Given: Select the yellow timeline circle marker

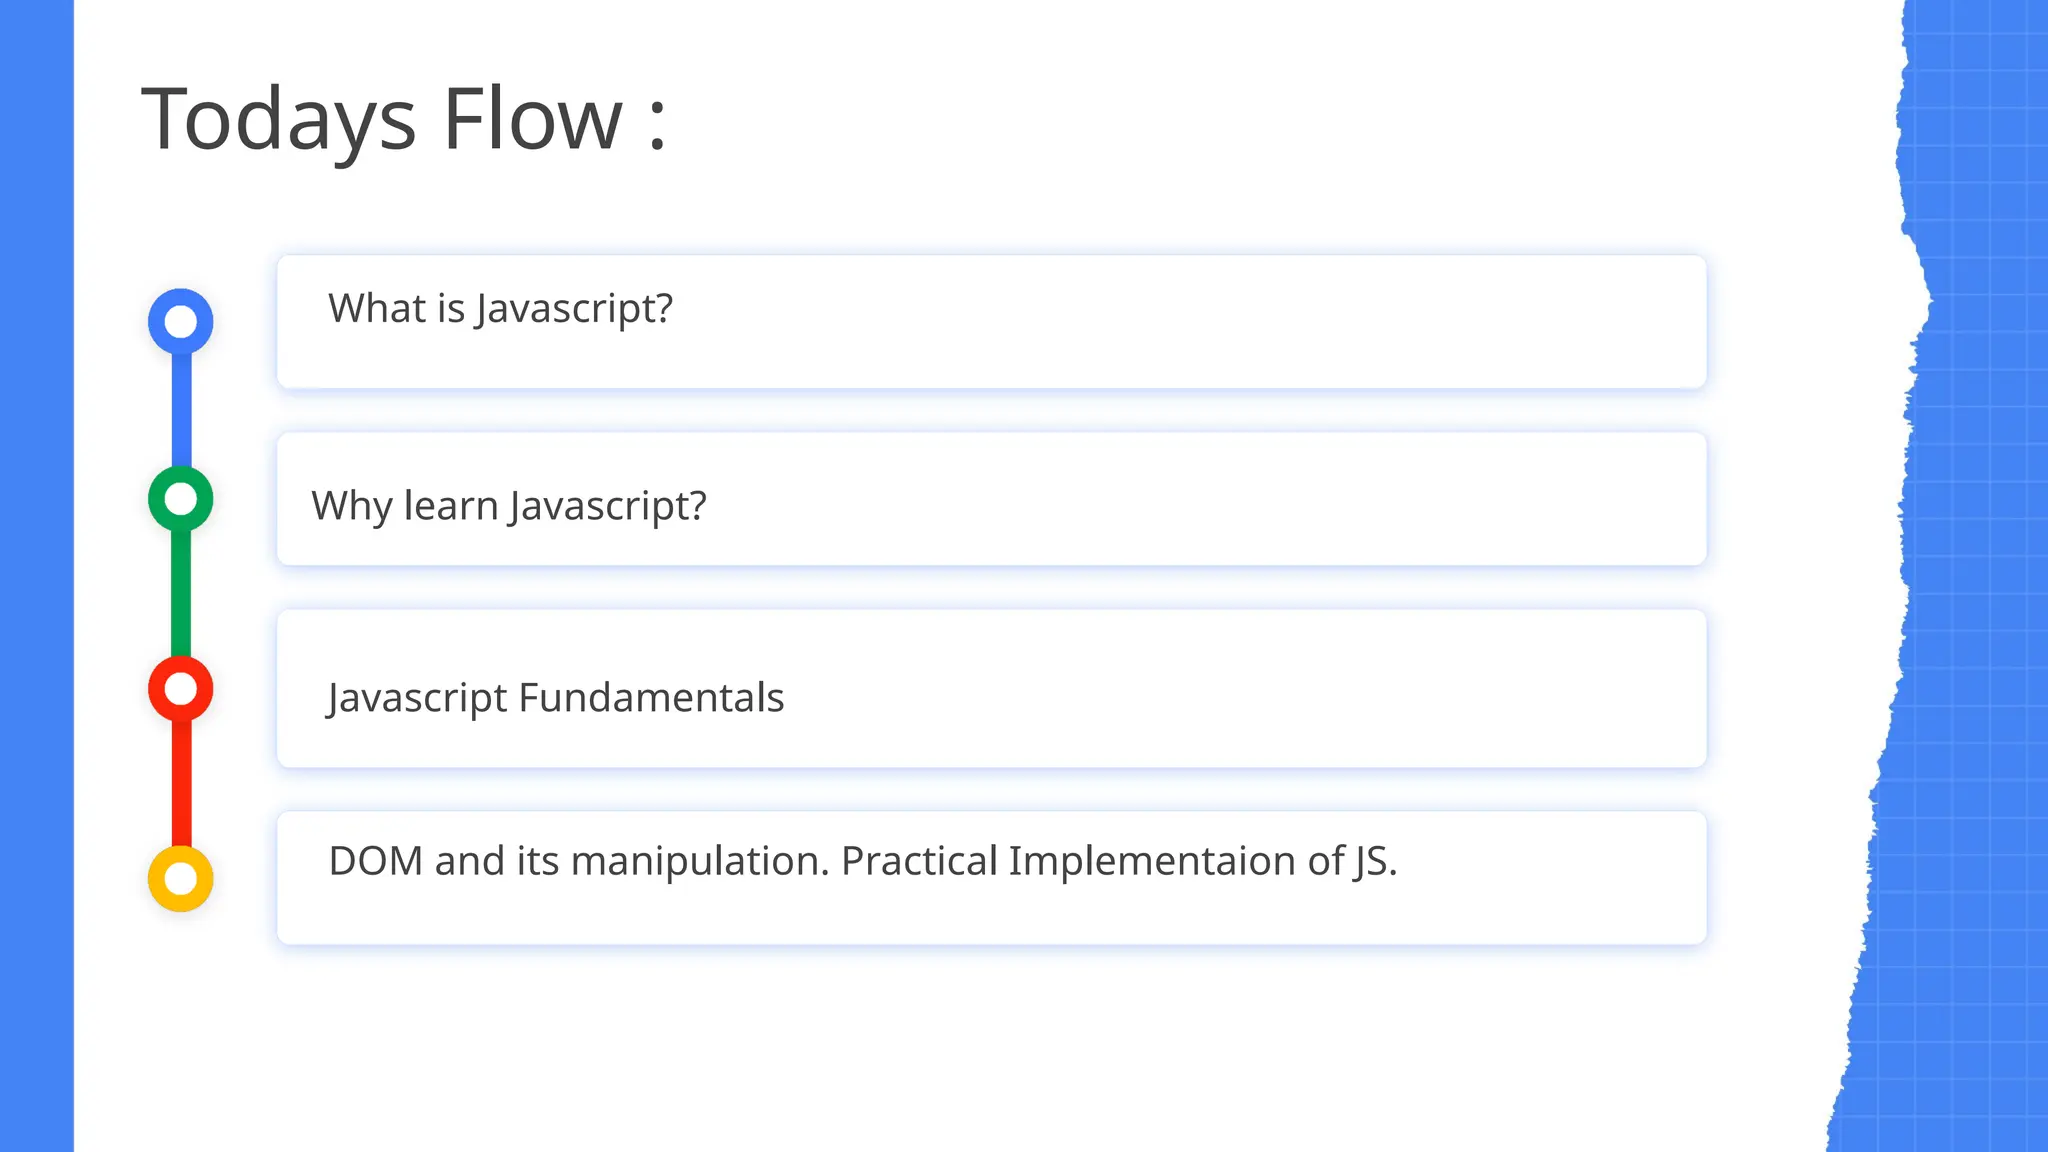Looking at the screenshot, I should point(180,878).
